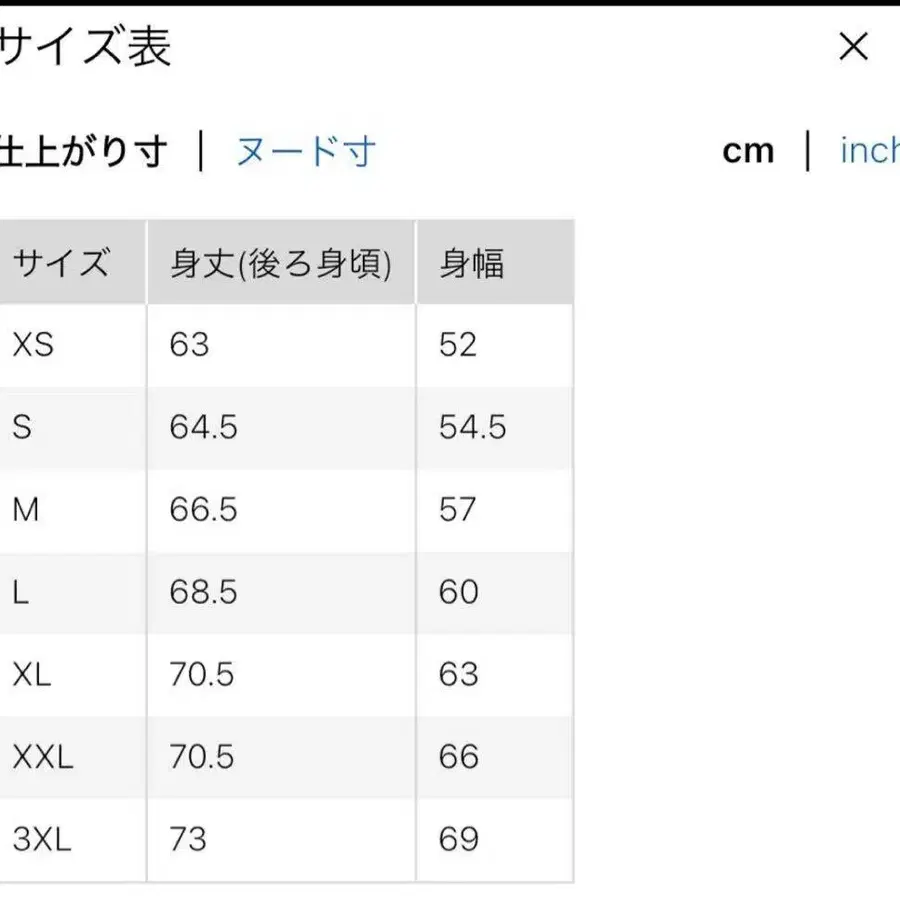The image size is (900, 900).
Task: Click the 57 body width value for M
Action: 458,510
